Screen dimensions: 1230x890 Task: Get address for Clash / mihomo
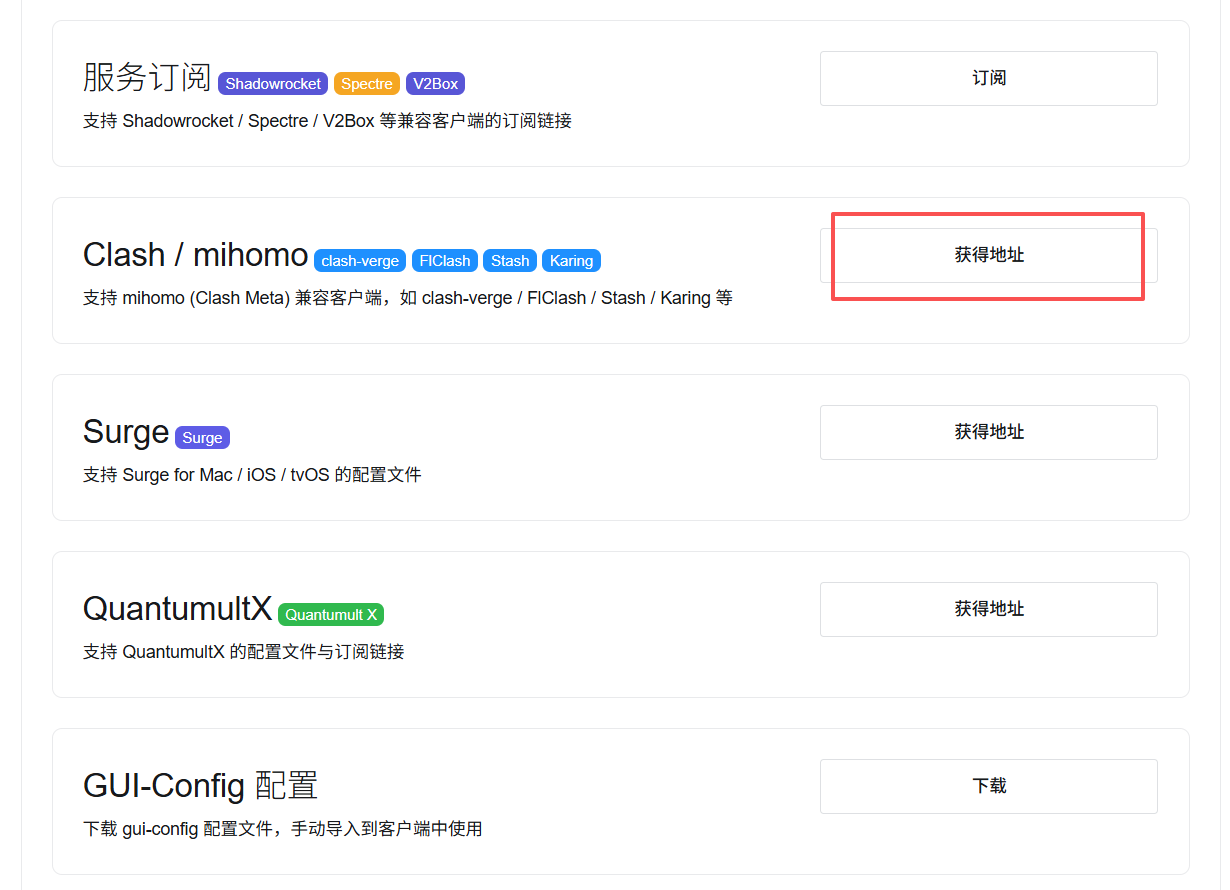coord(988,255)
